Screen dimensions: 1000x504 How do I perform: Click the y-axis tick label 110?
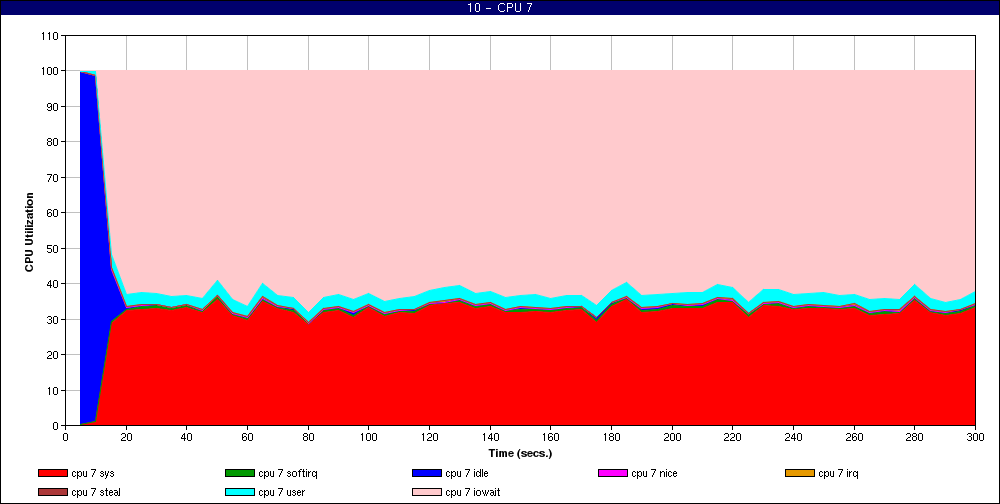point(52,36)
